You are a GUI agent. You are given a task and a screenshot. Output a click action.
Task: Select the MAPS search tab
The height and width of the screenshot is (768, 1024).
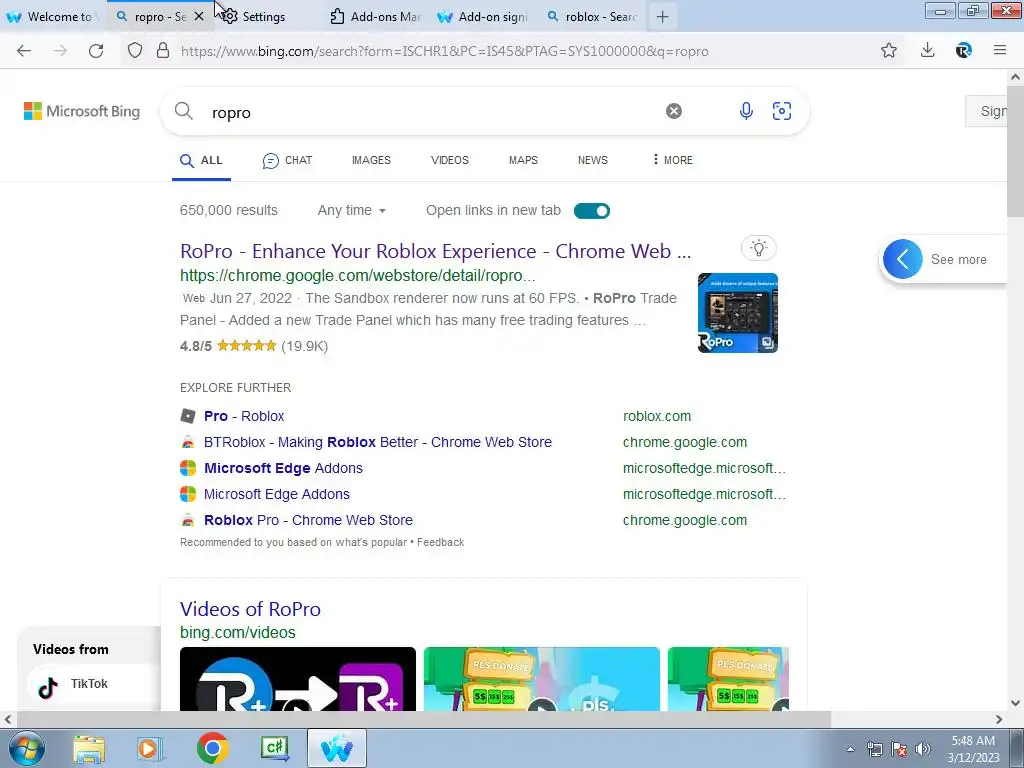[x=523, y=160]
